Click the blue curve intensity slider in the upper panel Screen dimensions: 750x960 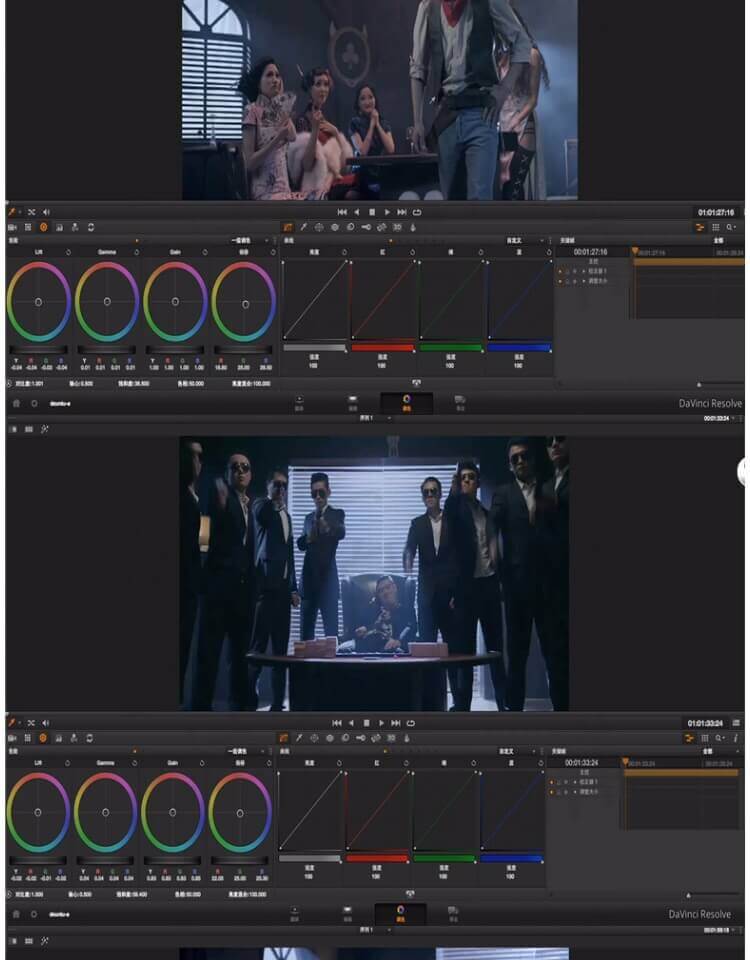(519, 348)
